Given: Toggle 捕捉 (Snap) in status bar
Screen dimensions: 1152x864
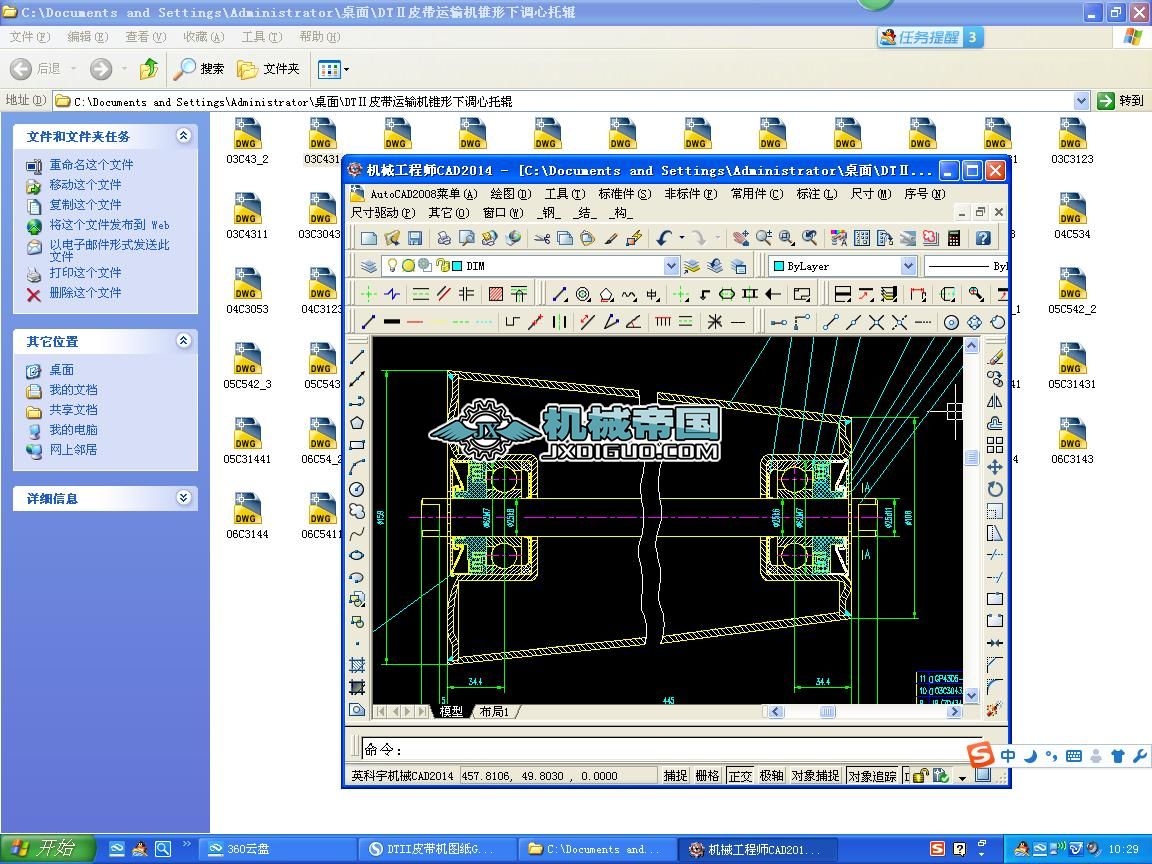Looking at the screenshot, I should (676, 776).
